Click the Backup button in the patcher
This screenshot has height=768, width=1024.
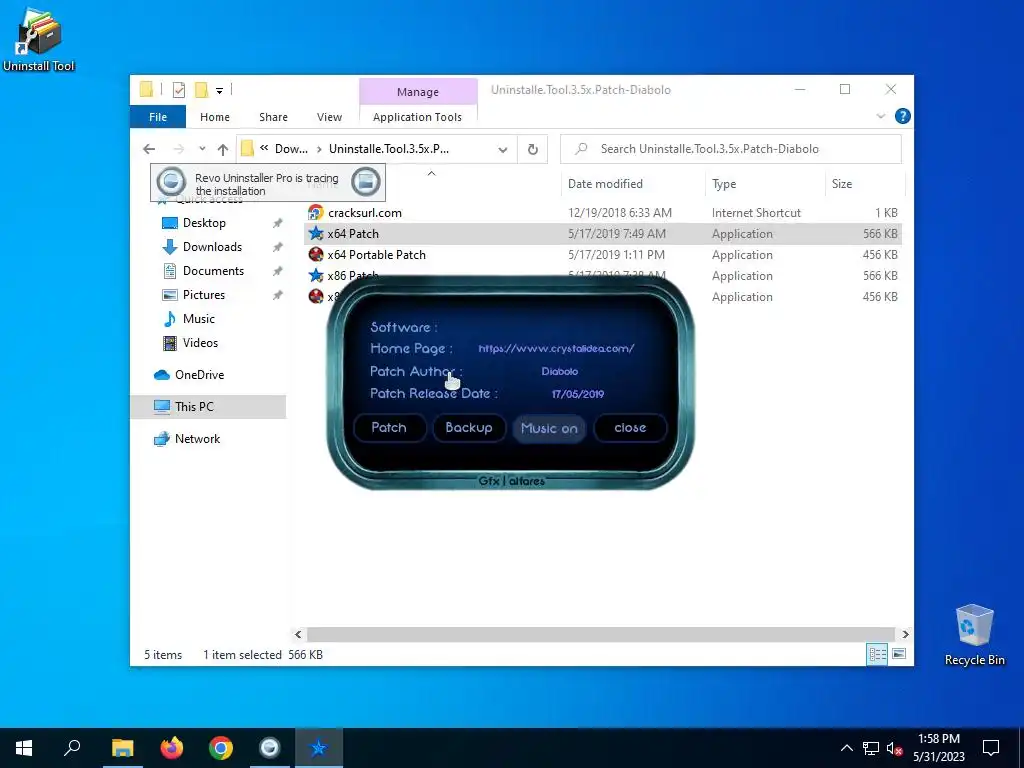pos(469,428)
